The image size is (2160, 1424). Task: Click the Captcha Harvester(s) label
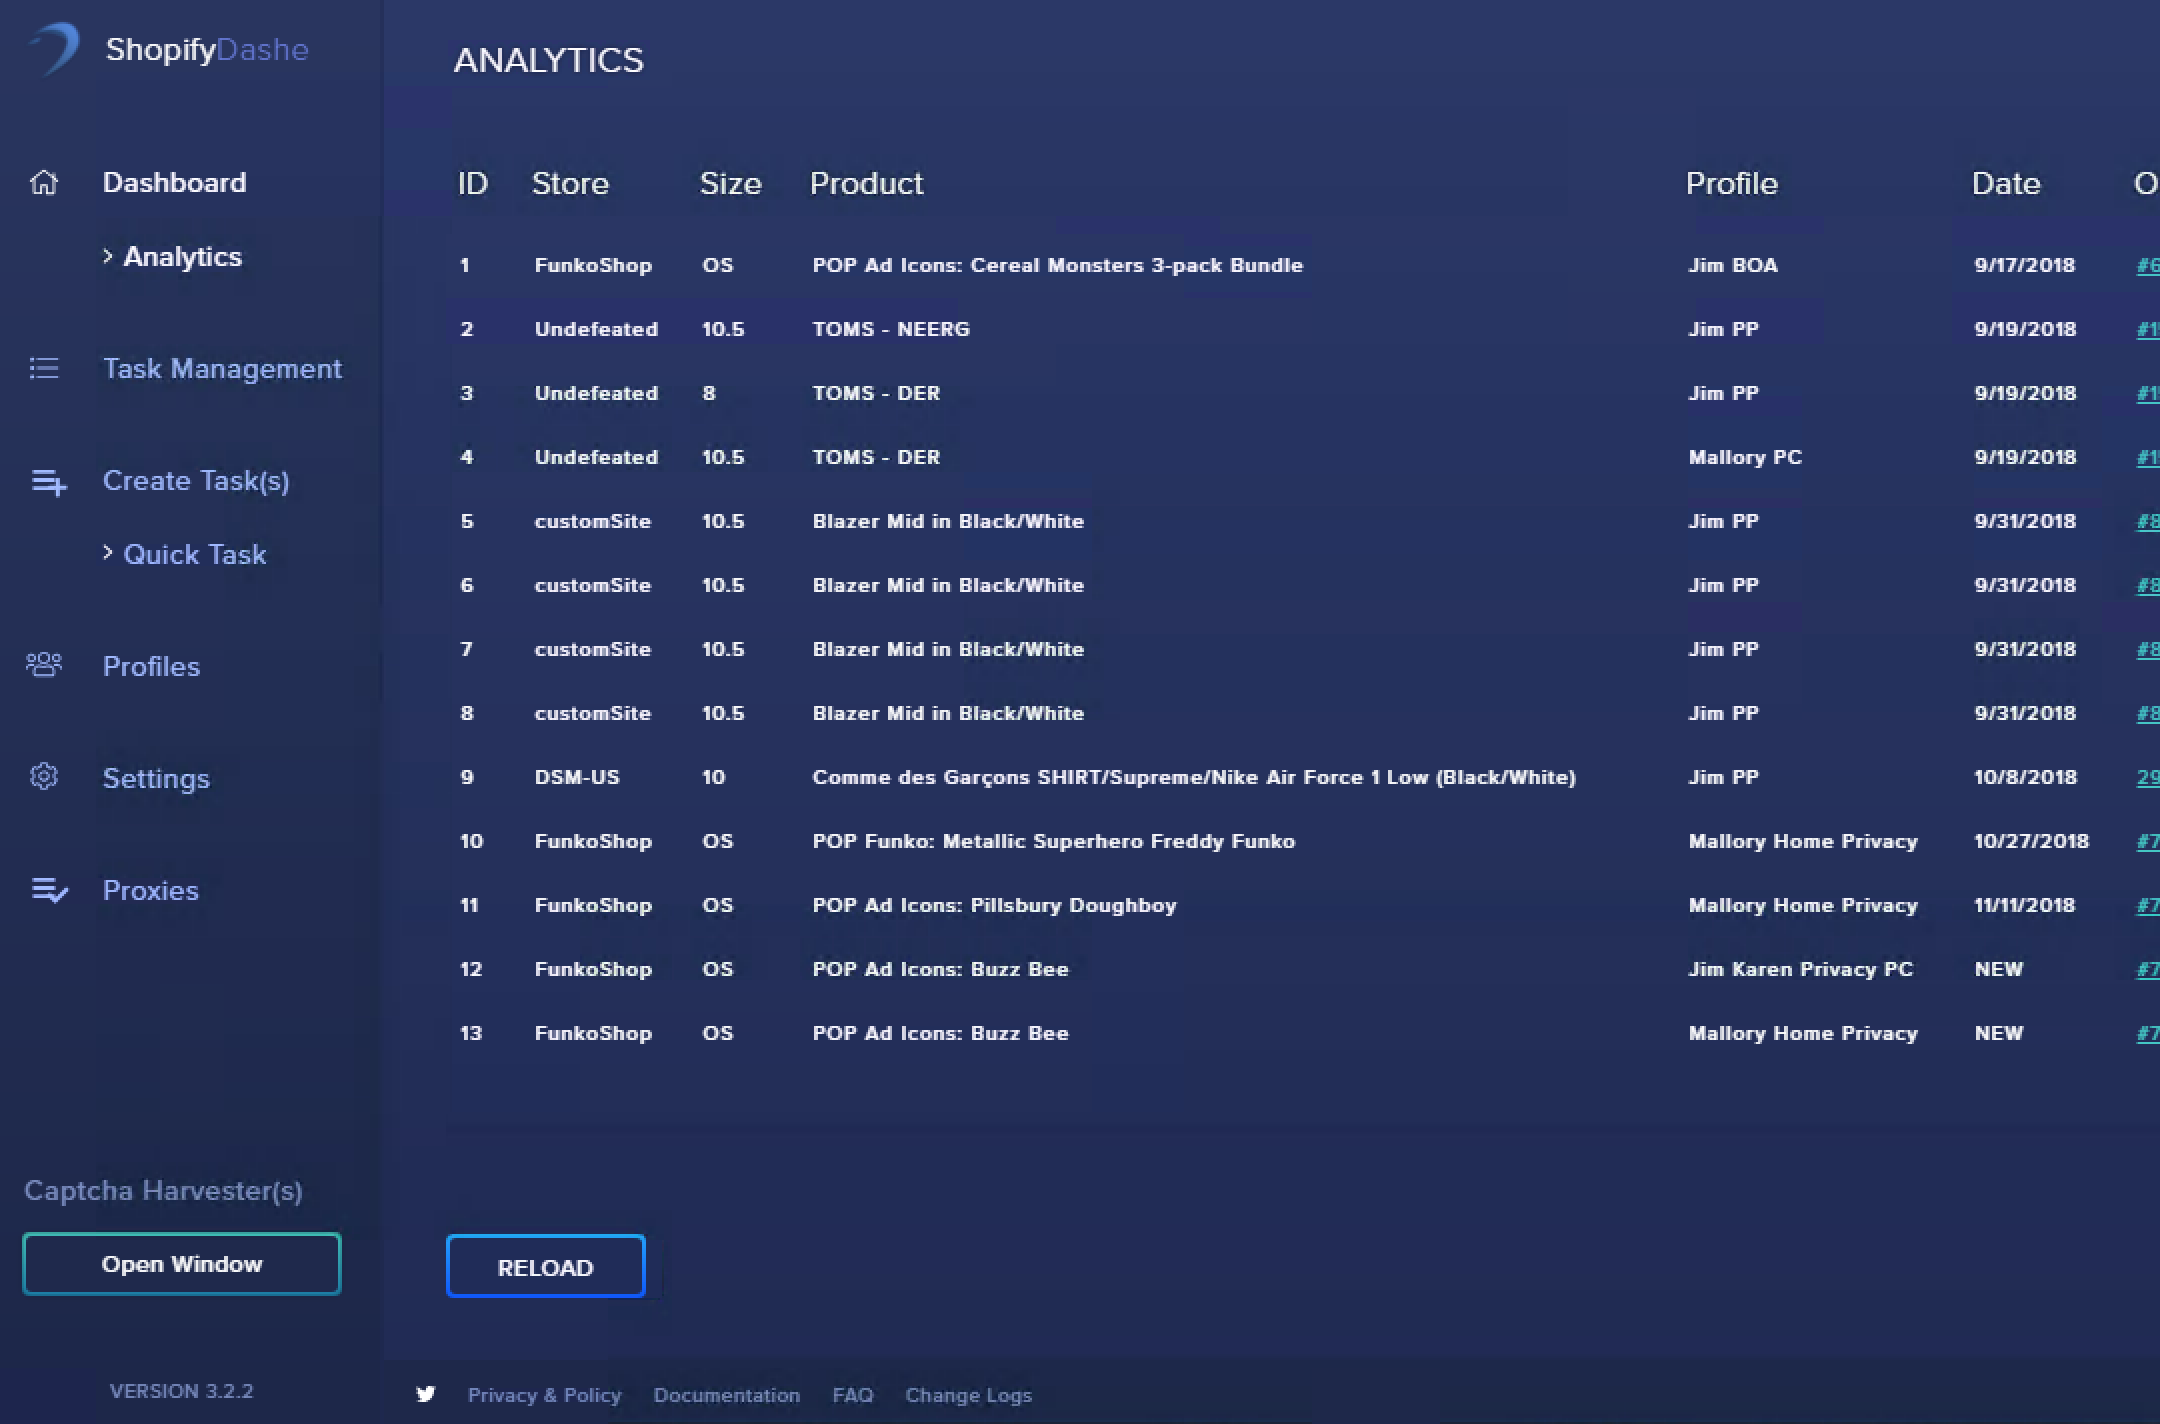[x=163, y=1191]
